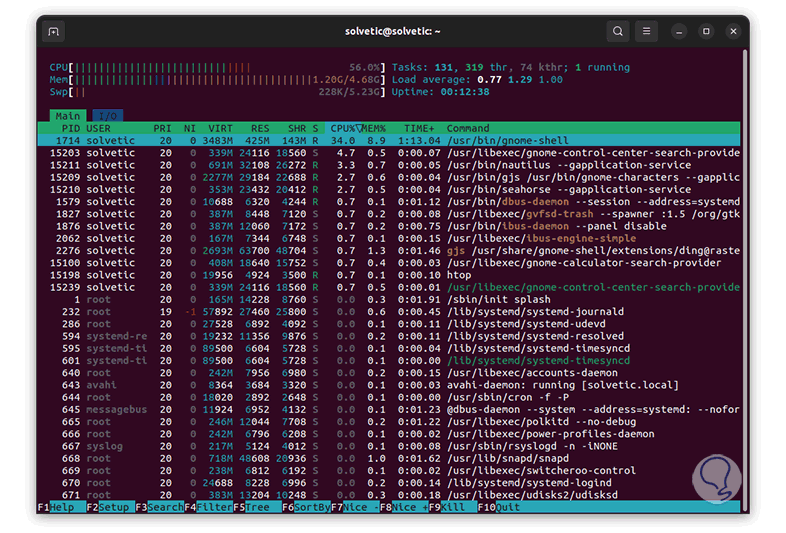
Task: Sort by the CPU% column header
Action: pyautogui.click(x=343, y=128)
